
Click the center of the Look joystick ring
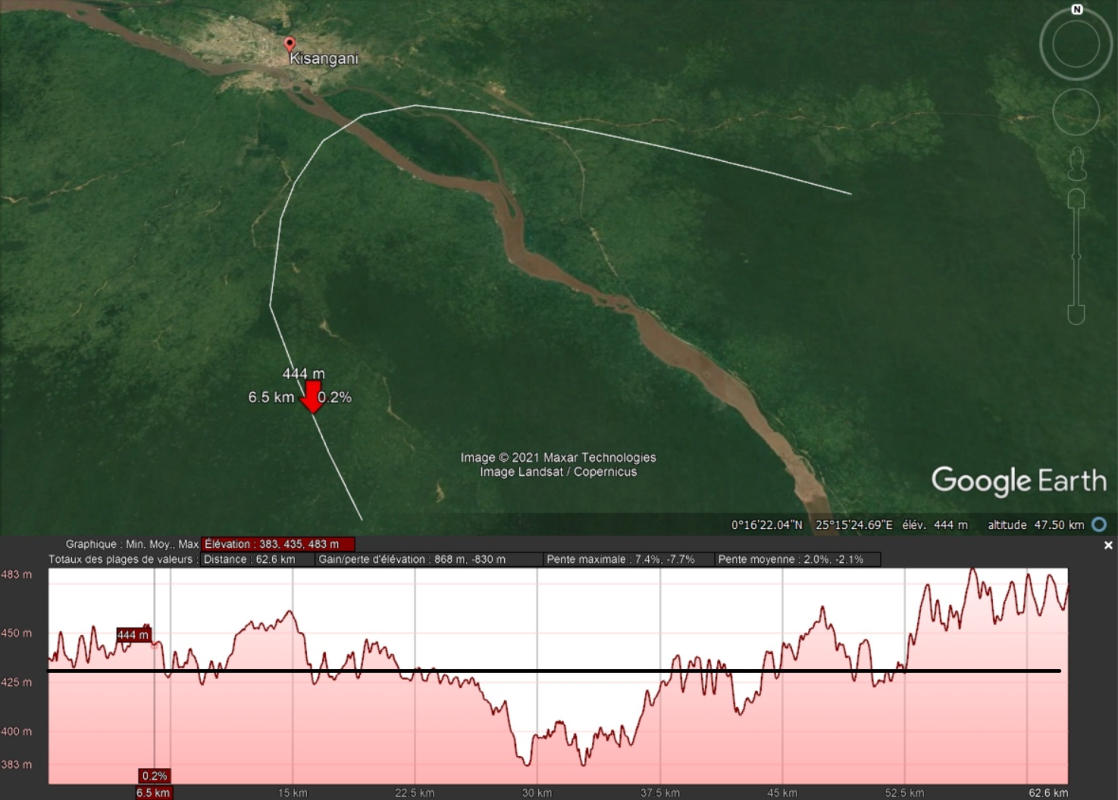[1076, 44]
